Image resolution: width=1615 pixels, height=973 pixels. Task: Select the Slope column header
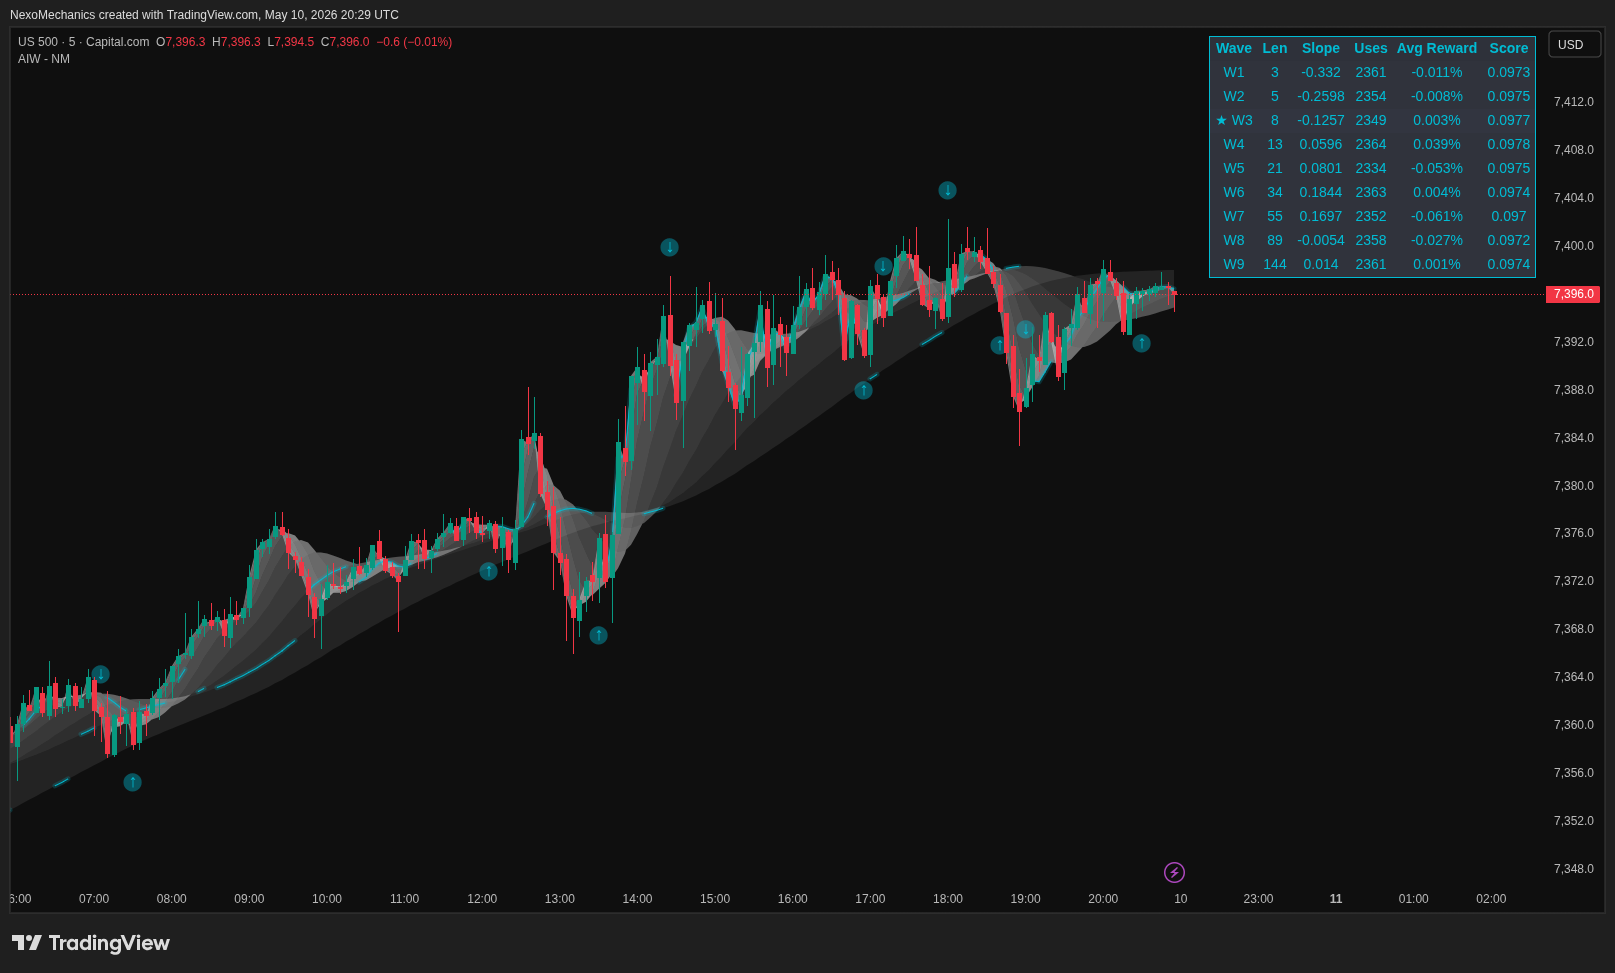tap(1321, 48)
